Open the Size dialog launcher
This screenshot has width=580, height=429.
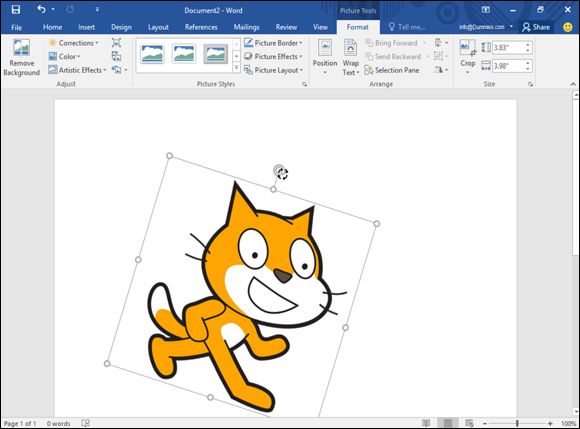pos(530,84)
